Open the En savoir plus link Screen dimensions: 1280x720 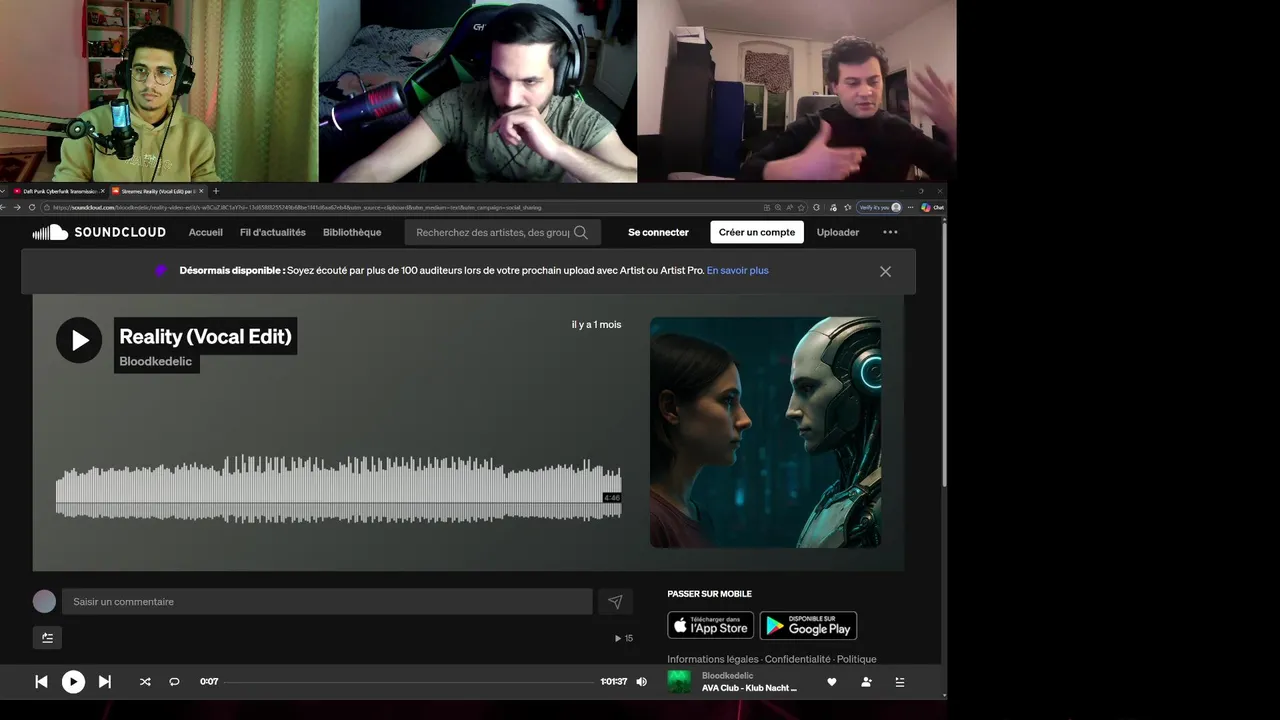point(738,270)
